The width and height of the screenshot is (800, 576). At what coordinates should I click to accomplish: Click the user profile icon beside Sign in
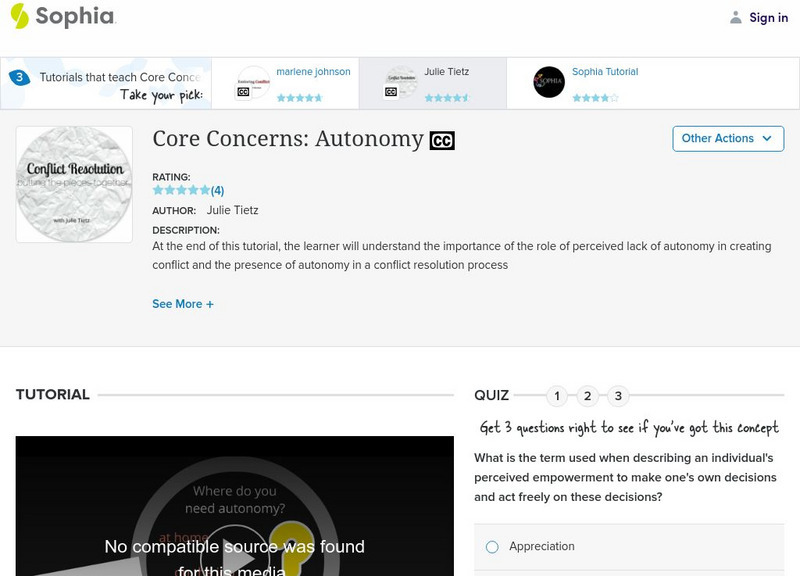point(735,17)
